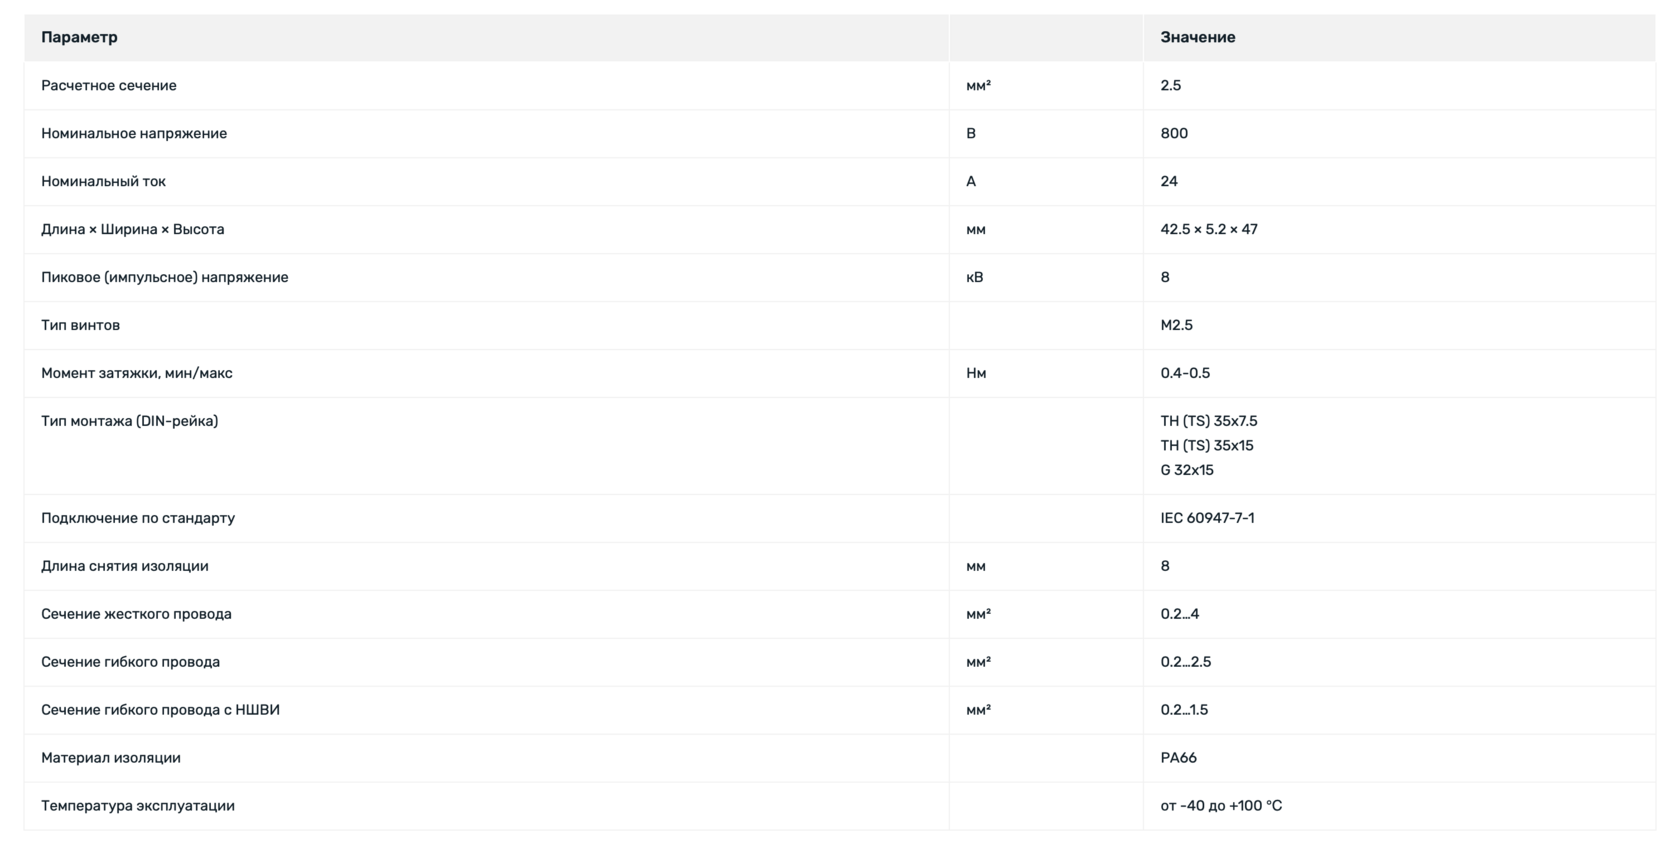
Task: Select the "Расчетное сечение" row label
Action: [x=108, y=85]
